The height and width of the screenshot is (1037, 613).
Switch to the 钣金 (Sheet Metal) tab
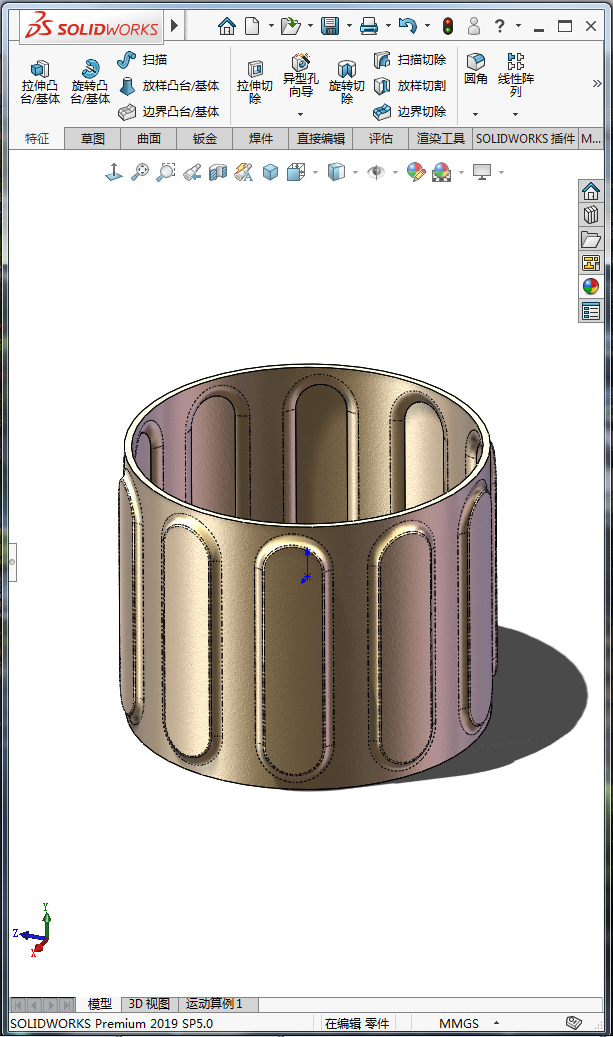tap(204, 138)
